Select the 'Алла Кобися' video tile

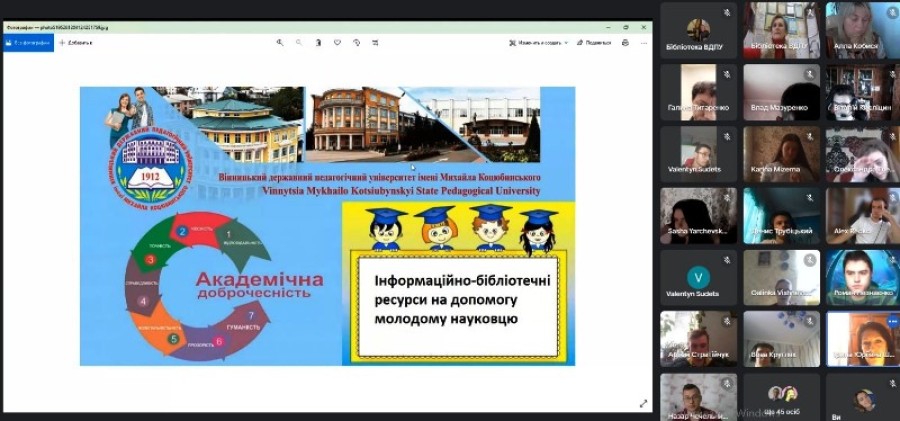(863, 30)
